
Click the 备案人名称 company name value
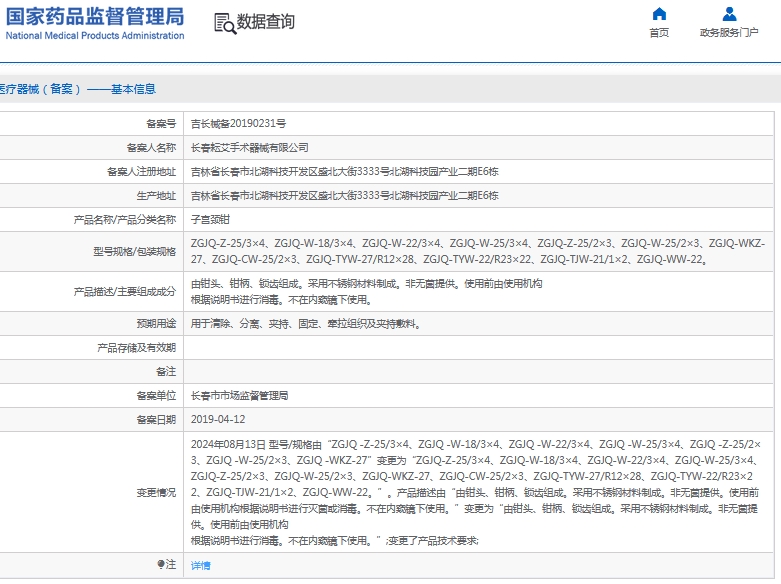tap(250, 147)
